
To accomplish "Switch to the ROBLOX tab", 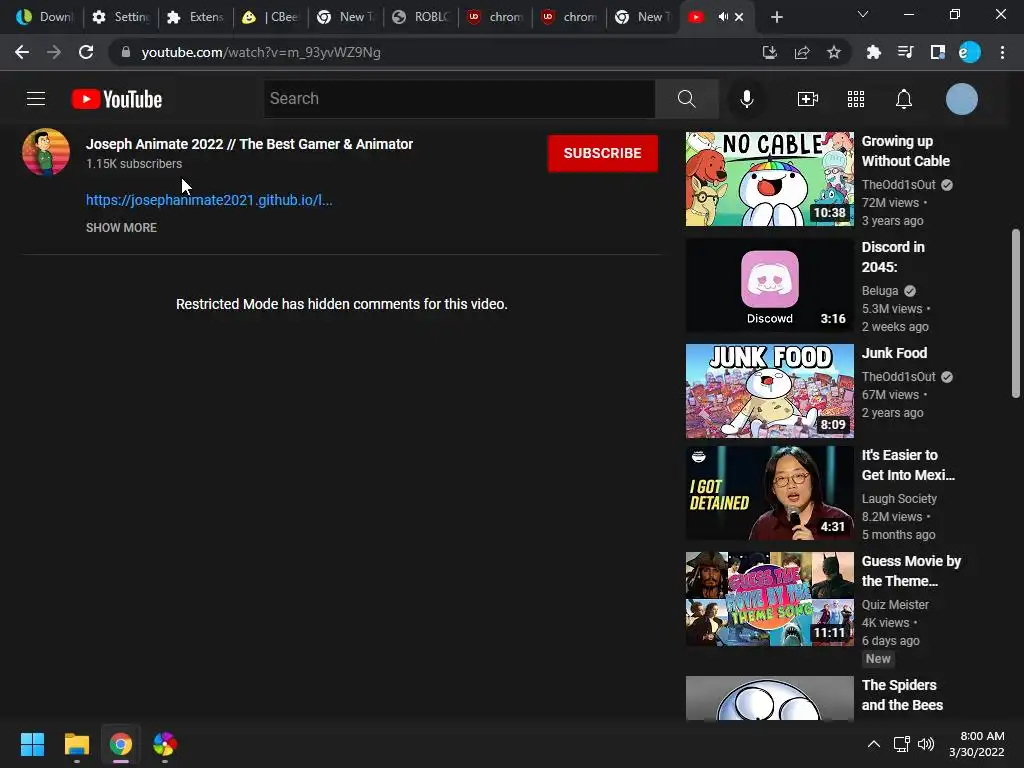I will [x=420, y=17].
